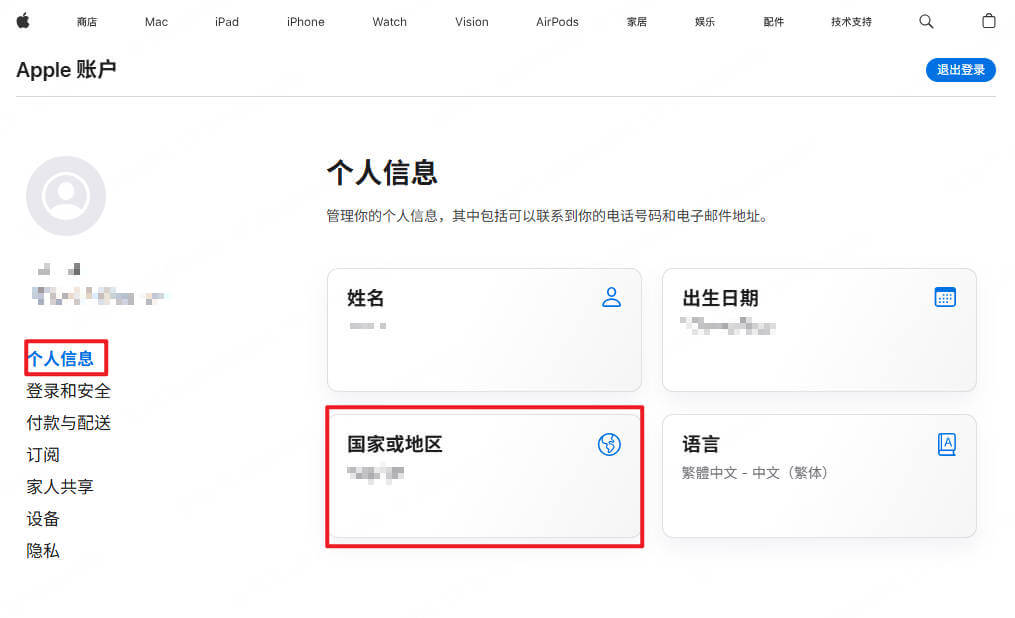Screen dimensions: 1015x618
Task: Open the 娱乐 menu item
Action: pos(705,22)
